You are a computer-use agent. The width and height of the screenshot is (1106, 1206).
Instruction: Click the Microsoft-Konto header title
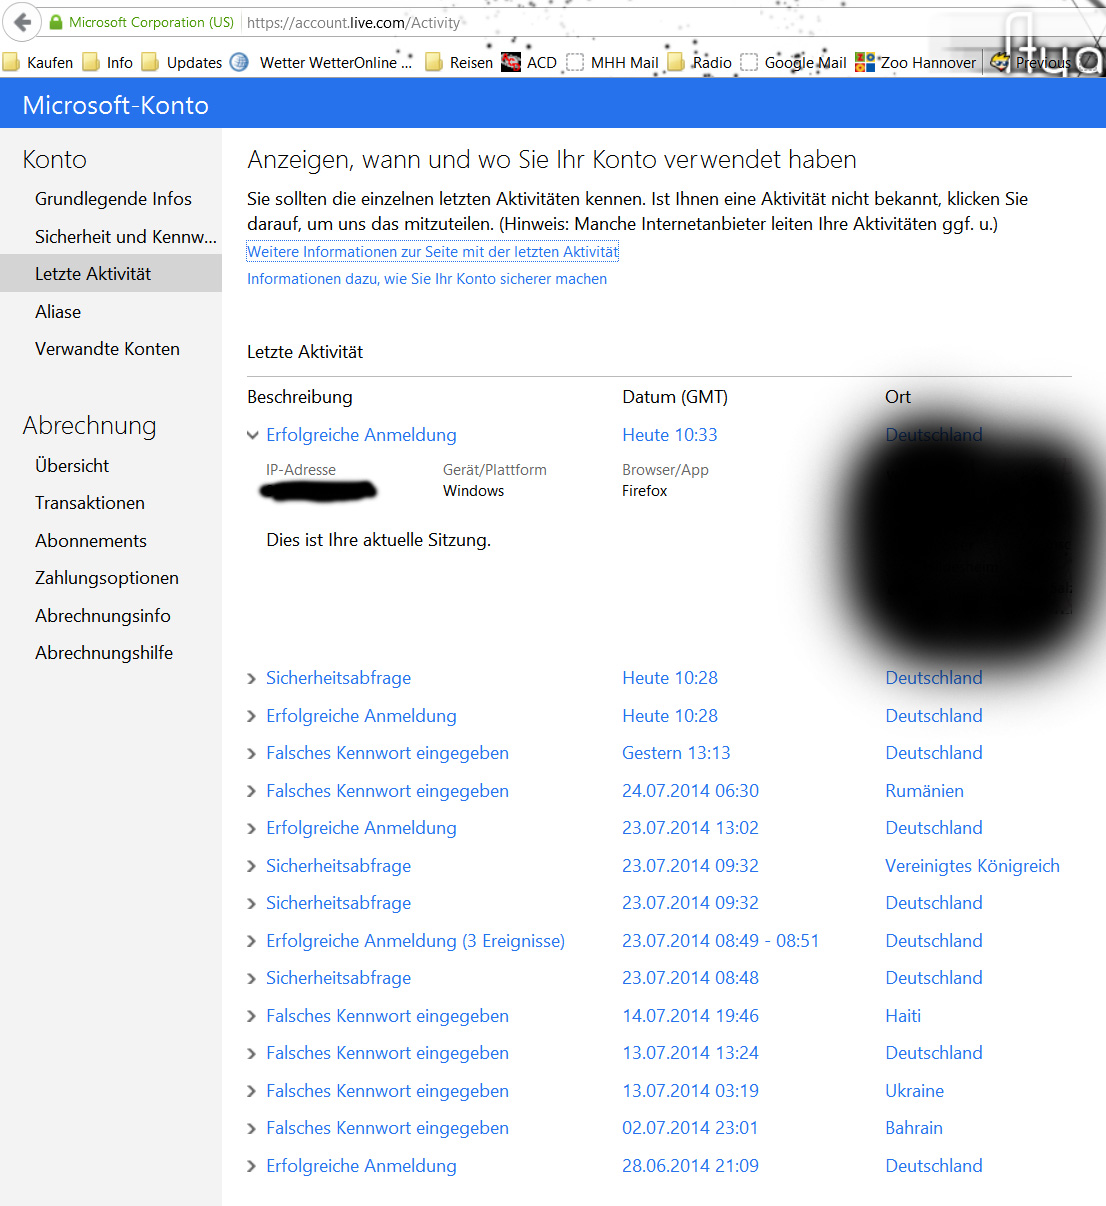116,105
